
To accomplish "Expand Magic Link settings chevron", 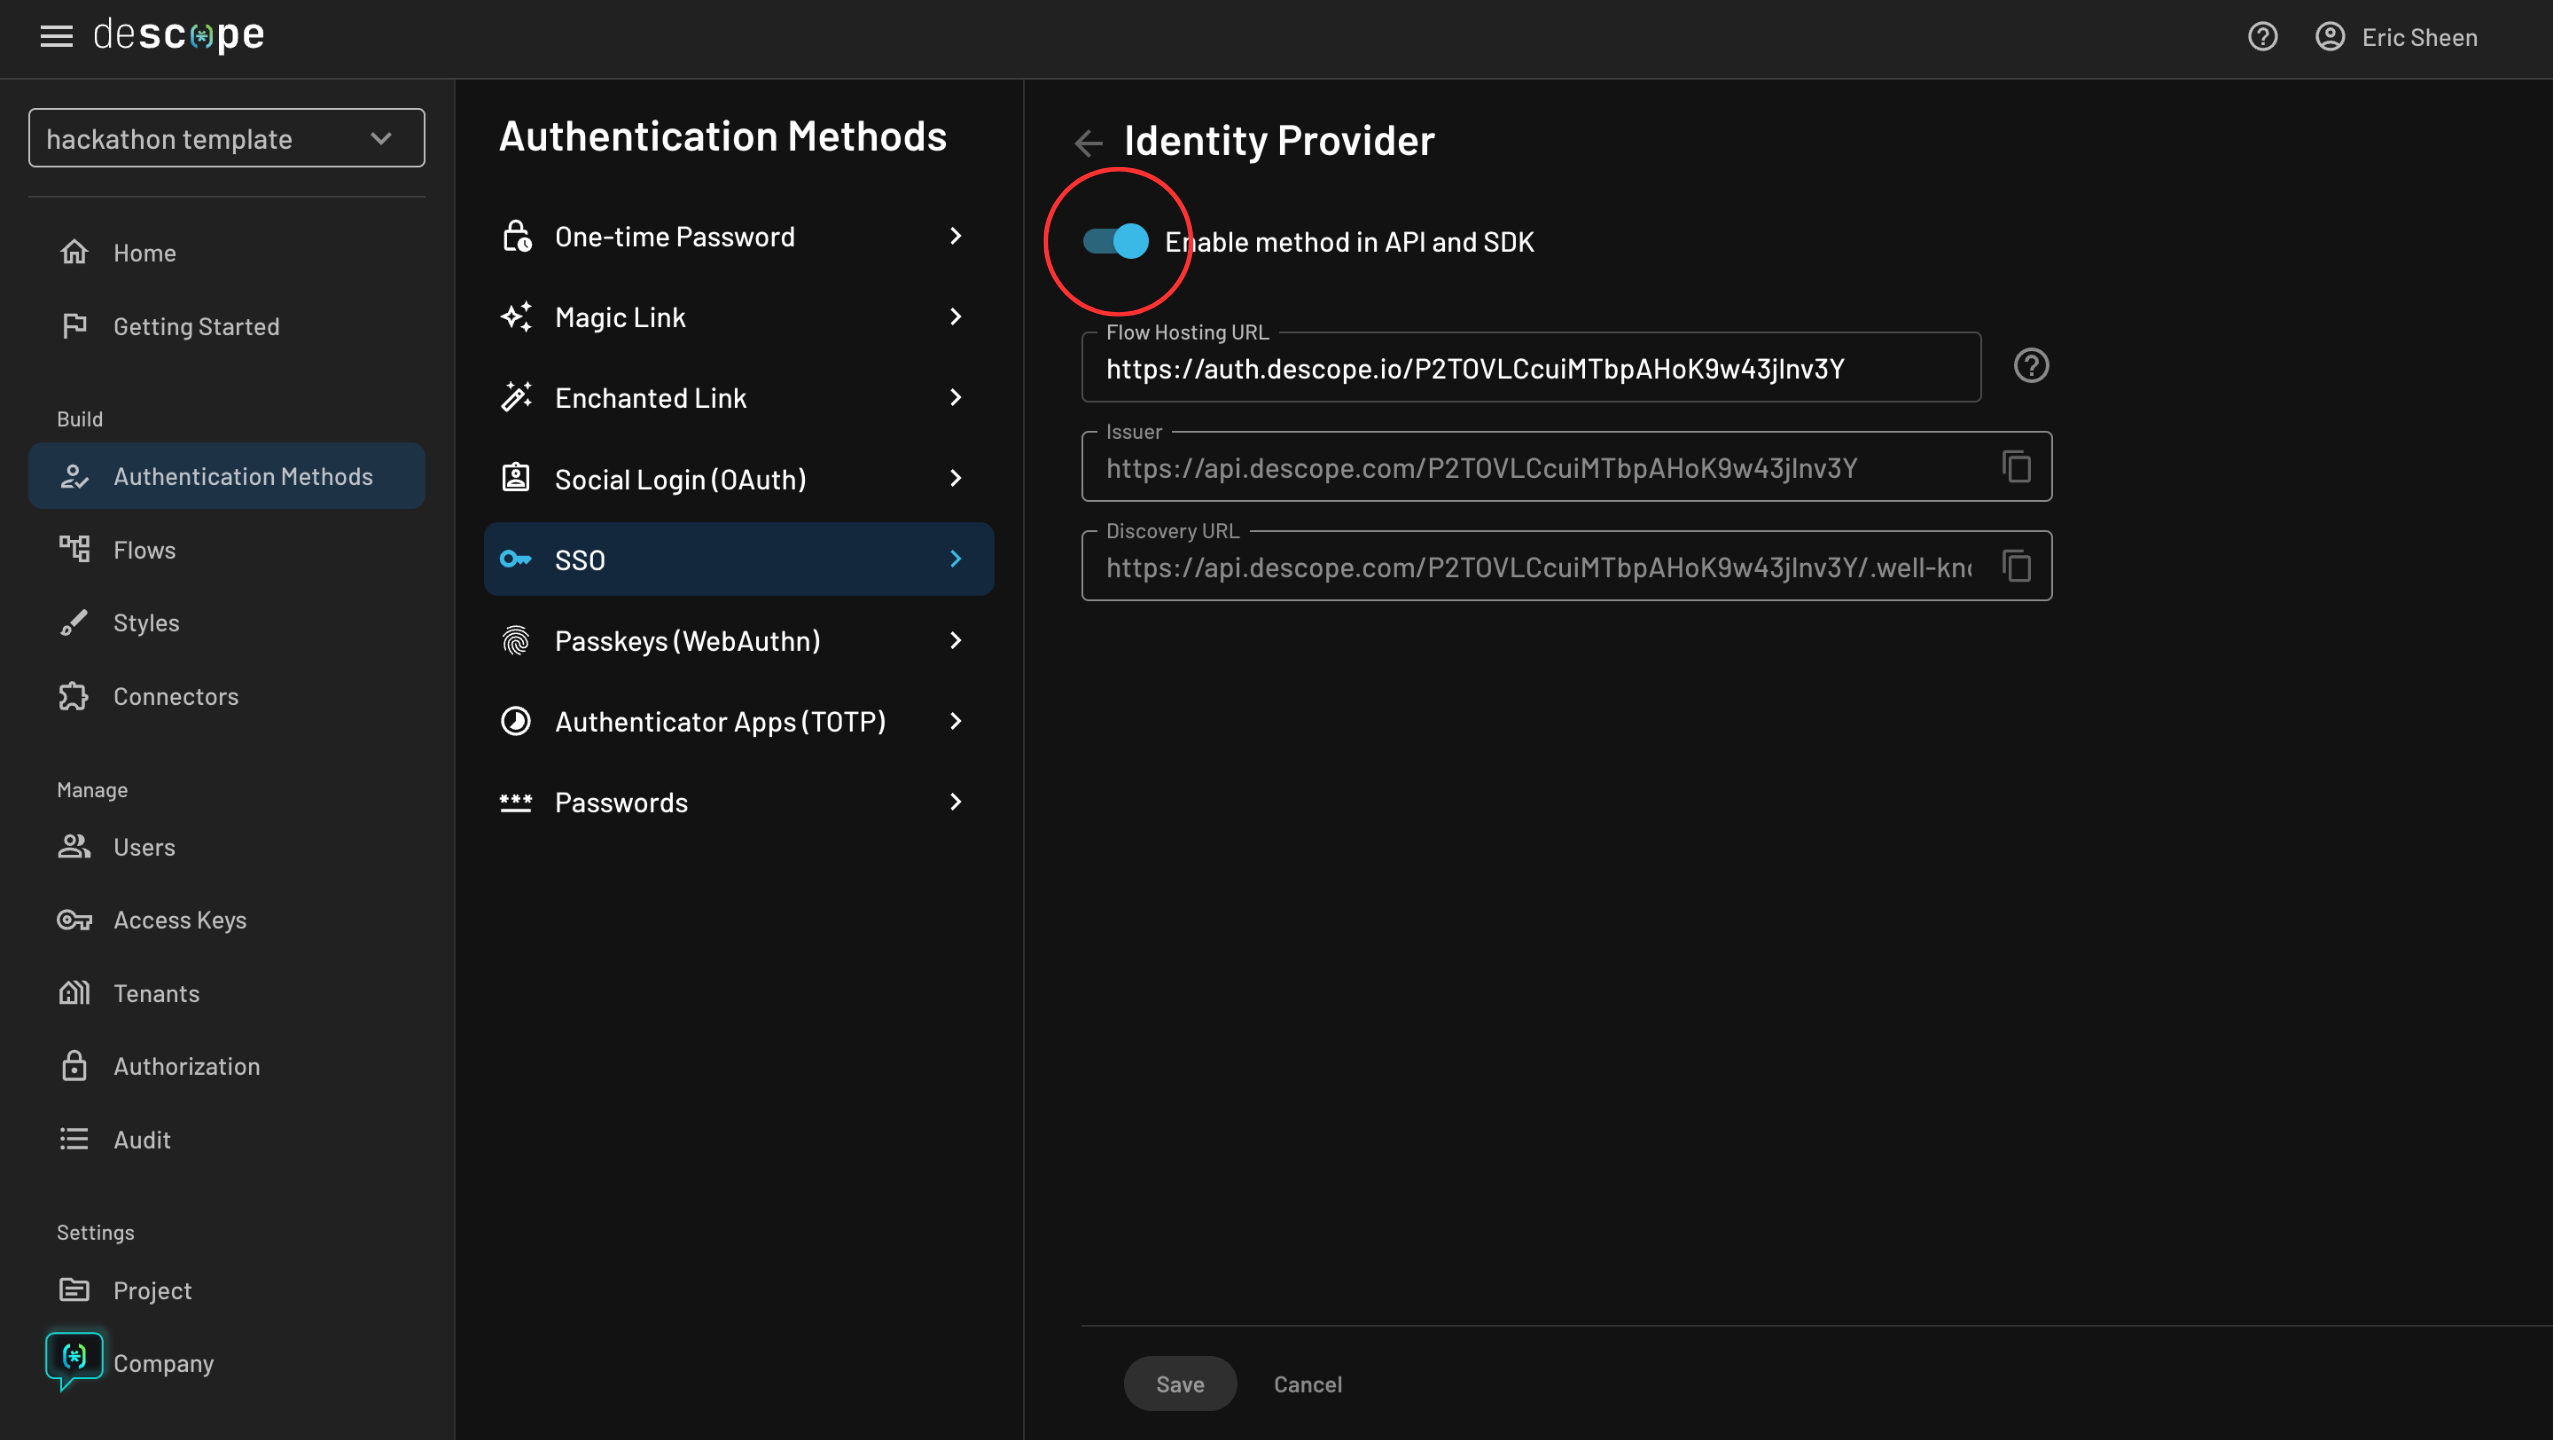I will point(955,317).
